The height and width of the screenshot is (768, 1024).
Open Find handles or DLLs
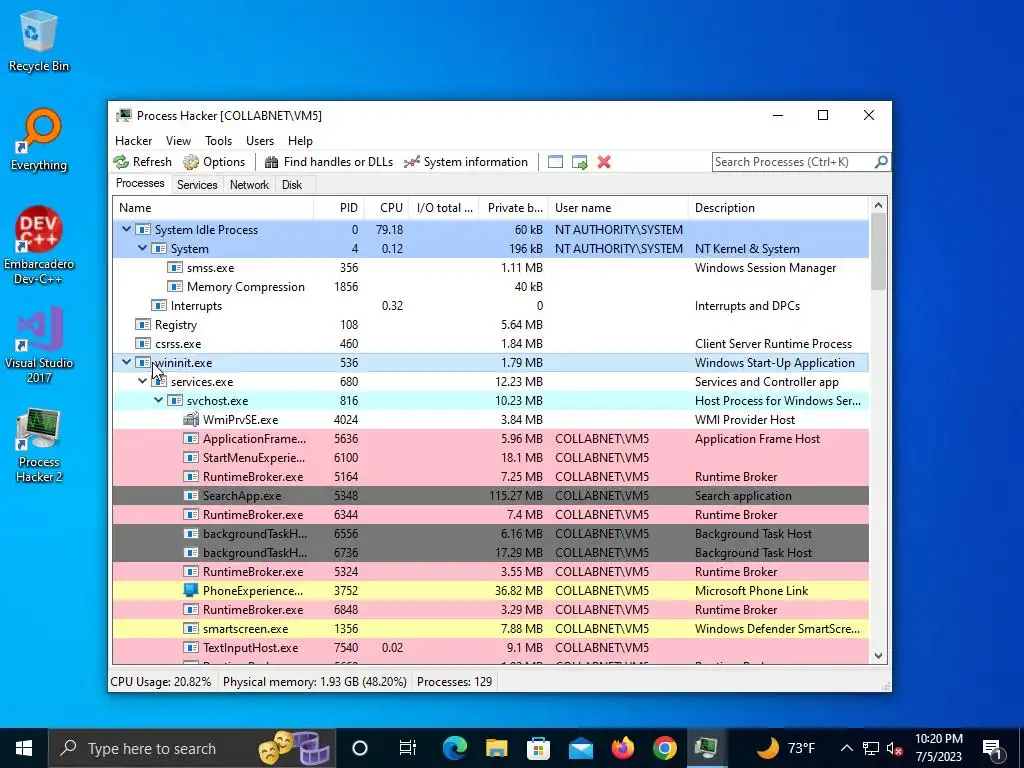(x=329, y=162)
